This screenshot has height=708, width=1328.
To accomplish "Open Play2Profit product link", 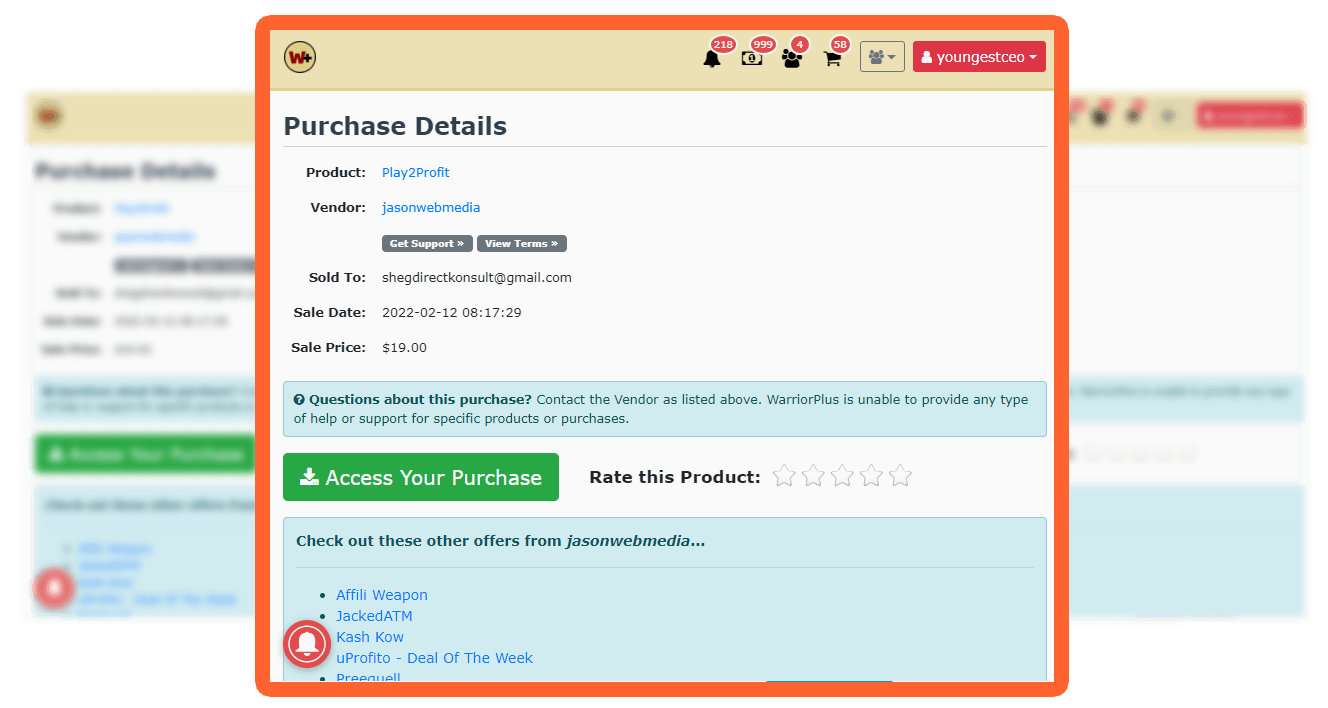I will (x=416, y=173).
